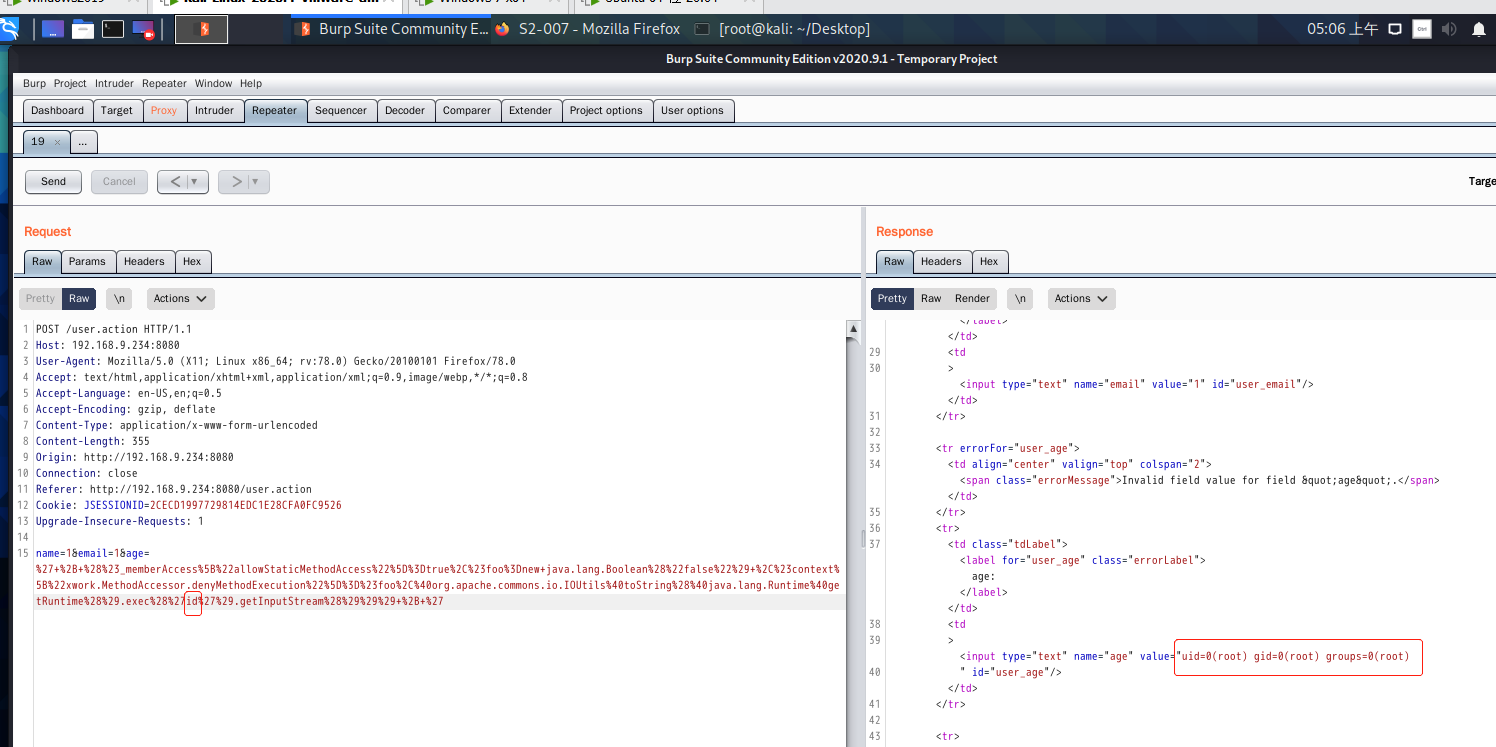The width and height of the screenshot is (1496, 747).
Task: Open the Kali dragon applications menu
Action: pyautogui.click(x=9, y=30)
